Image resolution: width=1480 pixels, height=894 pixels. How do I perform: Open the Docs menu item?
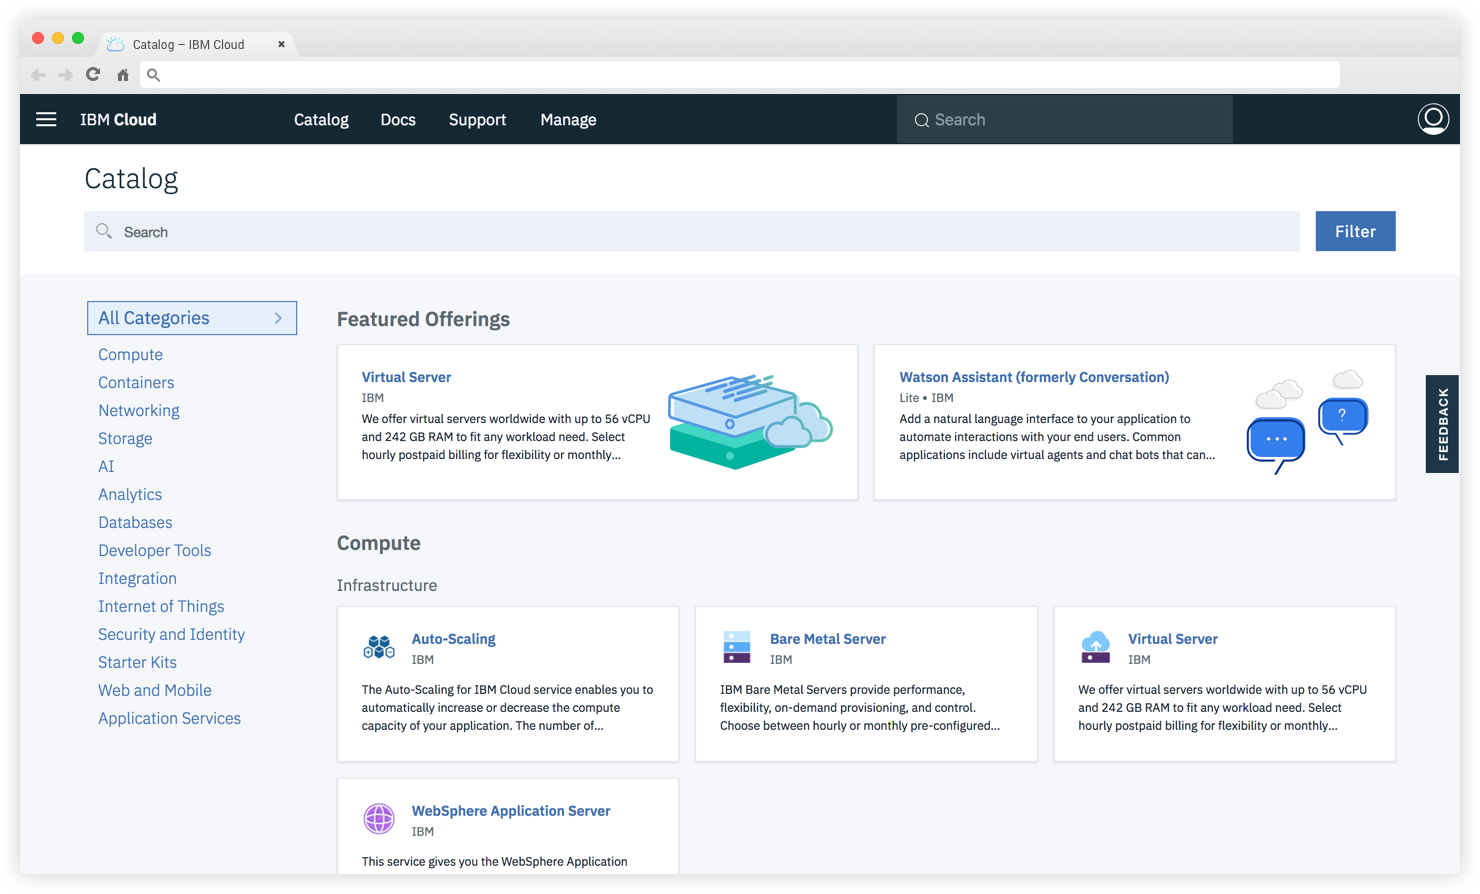point(398,120)
